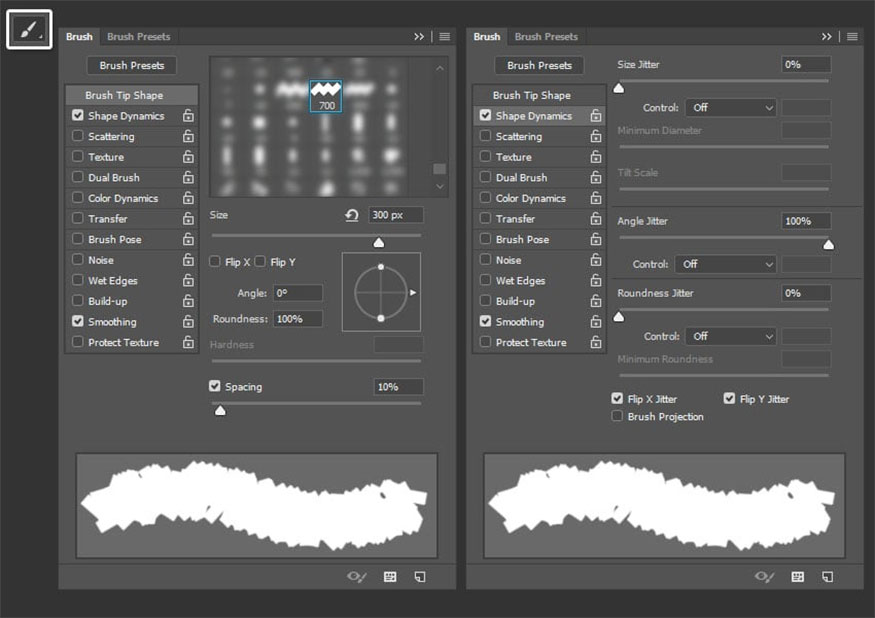This screenshot has width=875, height=618.
Task: Lock Smoothing in right panel
Action: point(596,322)
